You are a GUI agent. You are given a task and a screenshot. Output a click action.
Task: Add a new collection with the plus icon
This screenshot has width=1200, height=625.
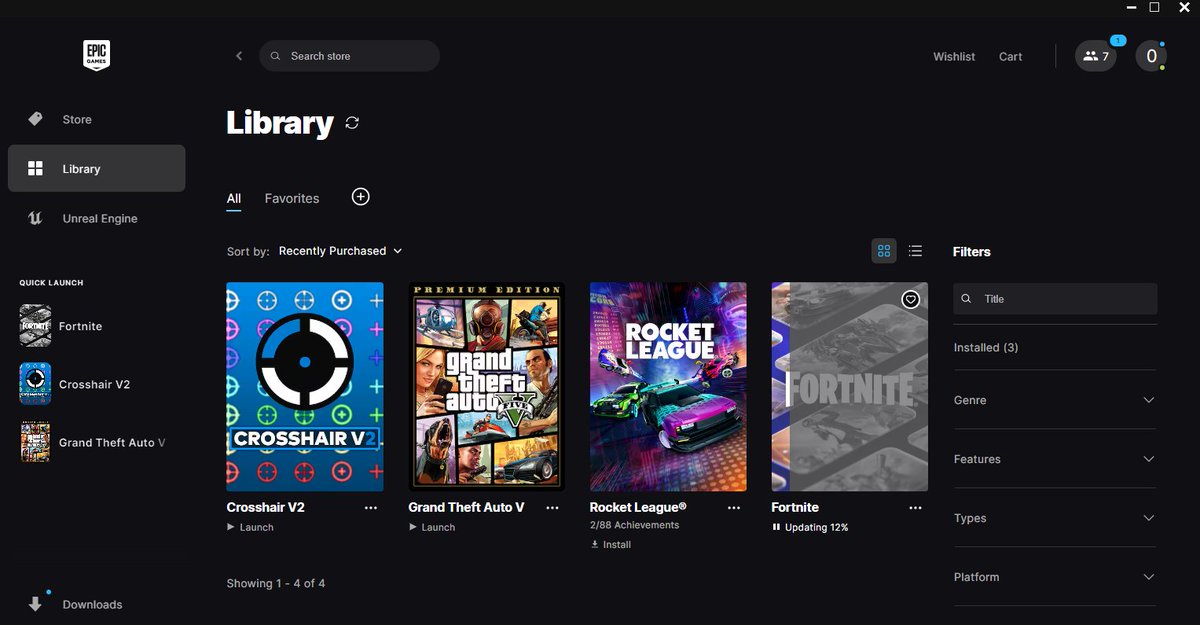361,197
